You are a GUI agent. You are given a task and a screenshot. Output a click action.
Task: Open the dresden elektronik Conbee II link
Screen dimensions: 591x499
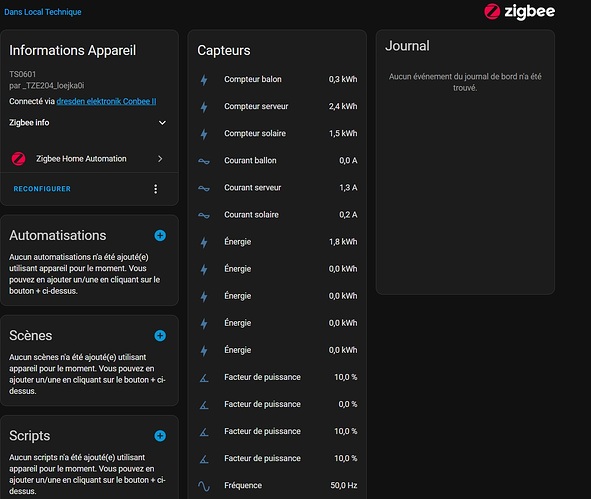point(106,101)
